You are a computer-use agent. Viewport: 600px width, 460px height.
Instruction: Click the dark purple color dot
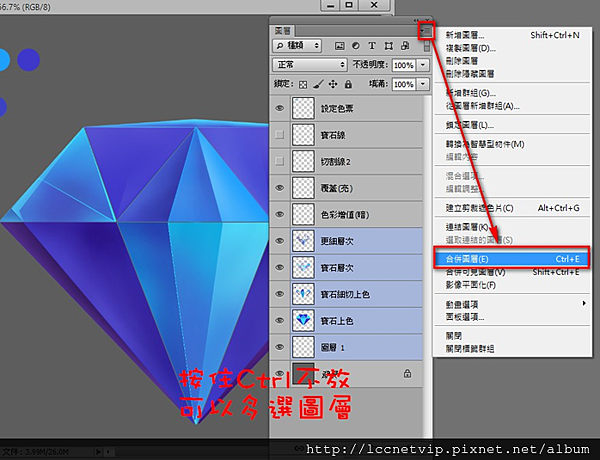28,60
